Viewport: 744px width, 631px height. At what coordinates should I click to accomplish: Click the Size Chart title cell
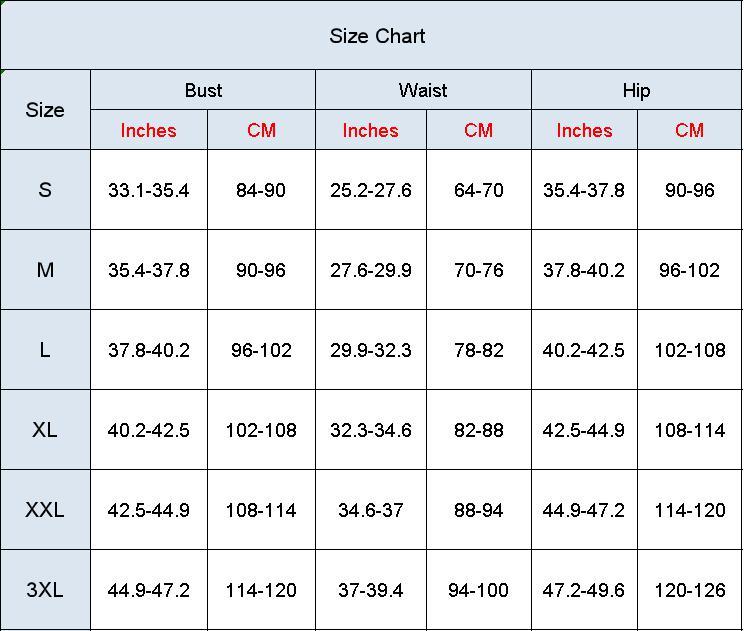click(x=377, y=36)
